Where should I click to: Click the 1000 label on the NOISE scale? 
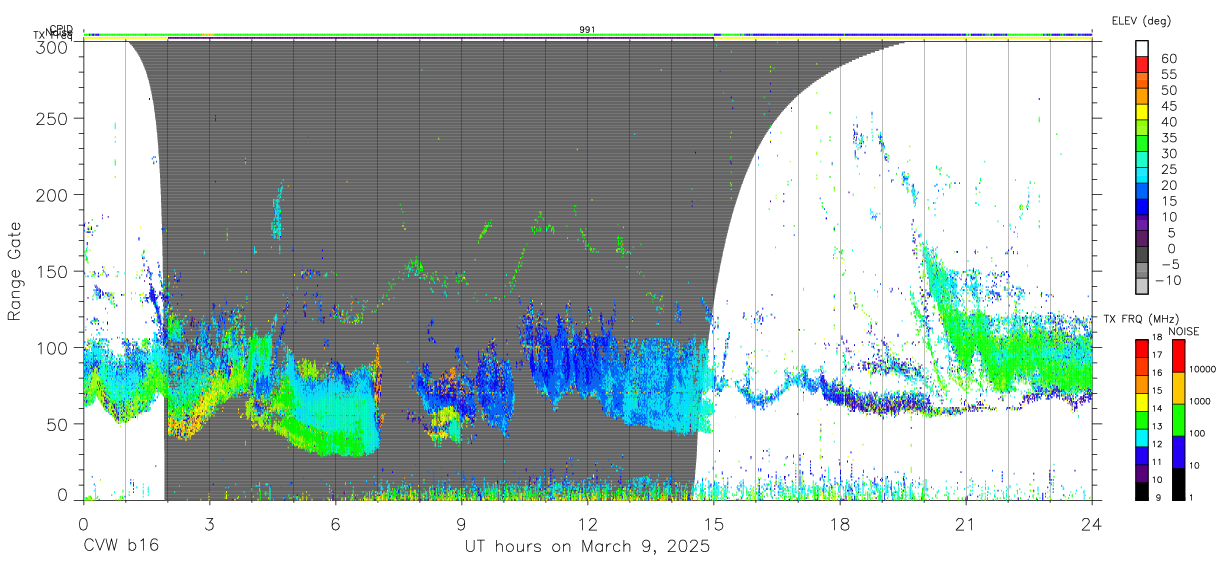[x=1201, y=402]
